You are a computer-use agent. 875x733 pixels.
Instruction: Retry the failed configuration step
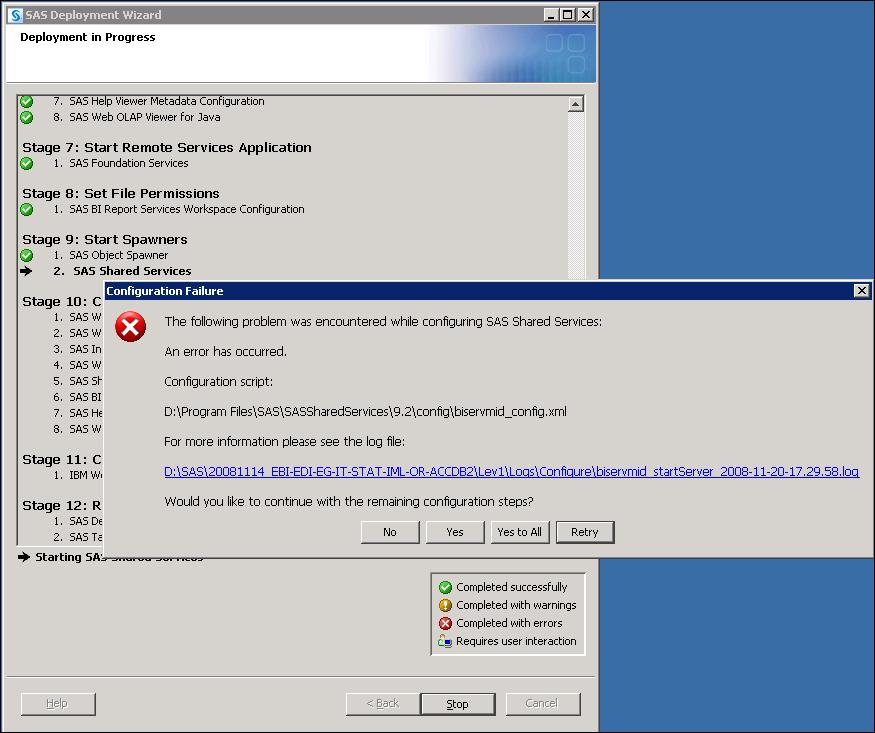(x=585, y=532)
